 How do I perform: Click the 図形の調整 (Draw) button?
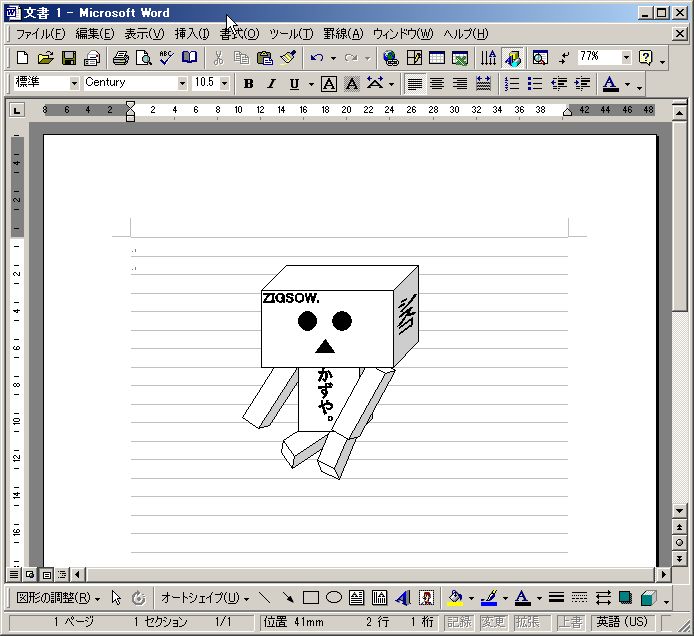pos(58,598)
